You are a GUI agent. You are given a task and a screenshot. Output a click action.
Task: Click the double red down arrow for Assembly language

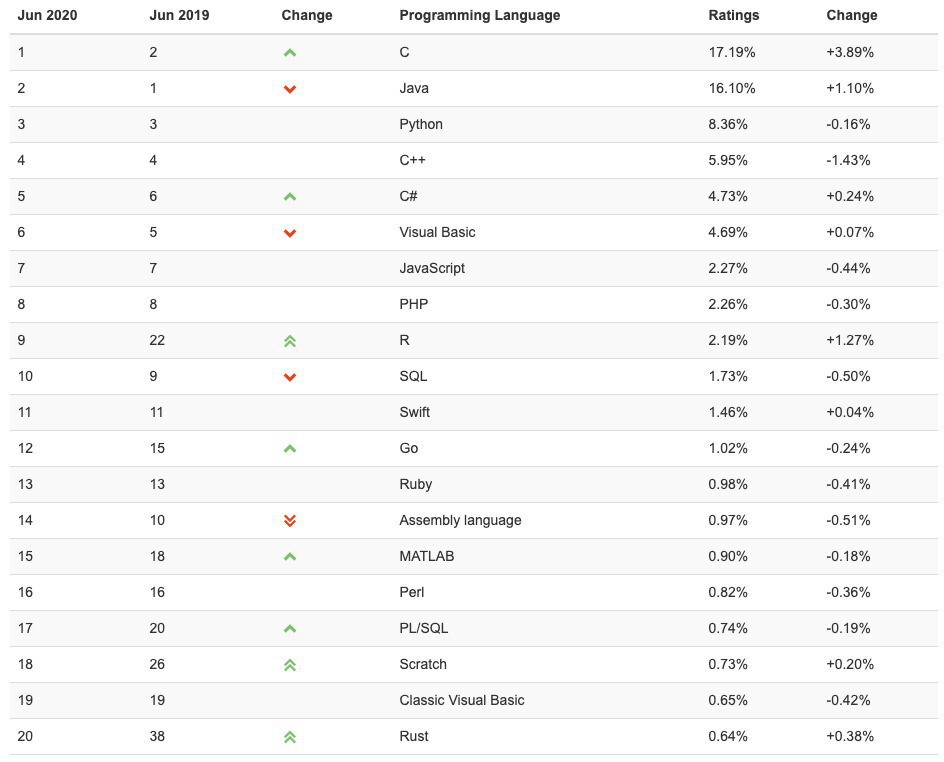tap(290, 521)
